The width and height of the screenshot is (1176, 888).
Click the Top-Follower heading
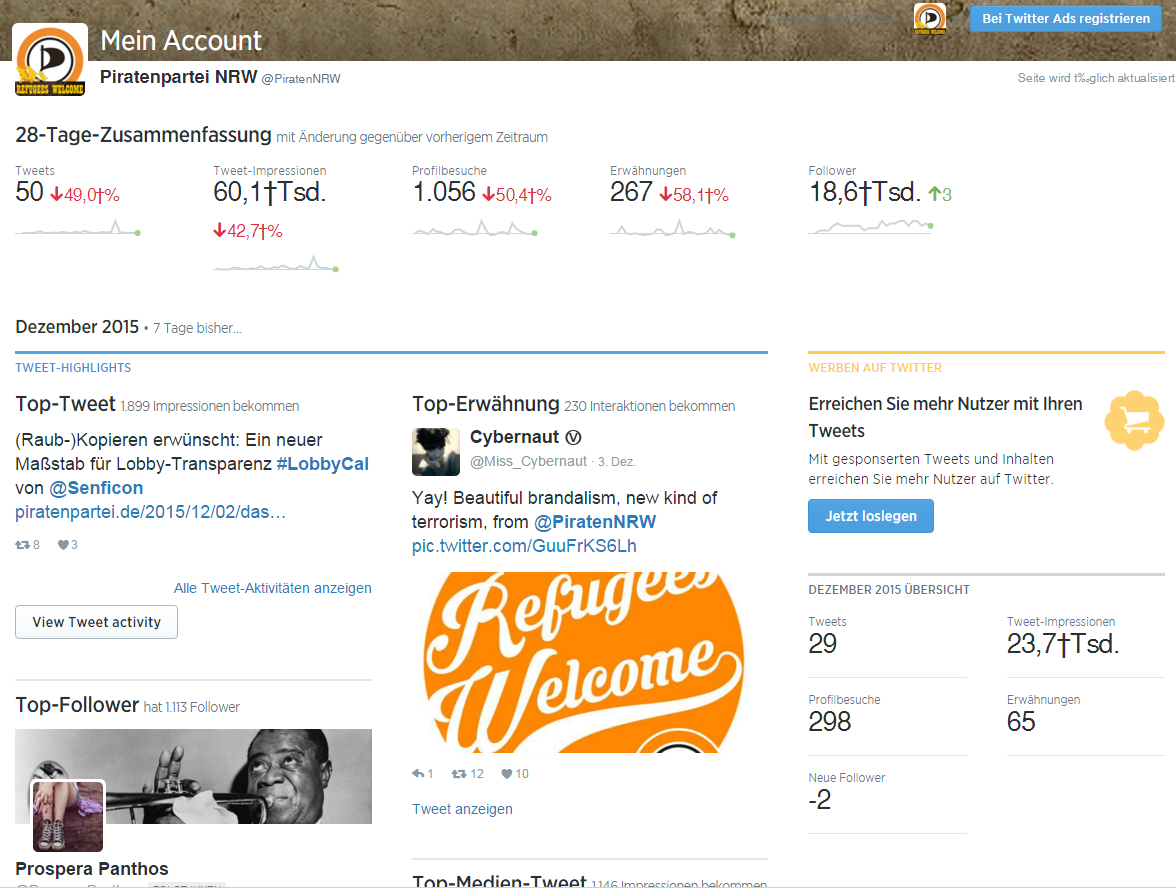click(77, 705)
